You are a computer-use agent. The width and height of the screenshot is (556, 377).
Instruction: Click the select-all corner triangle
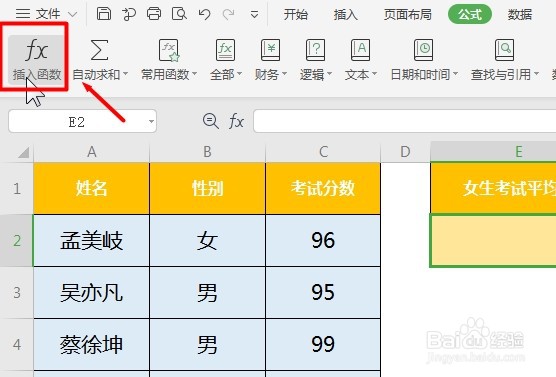[x=23, y=153]
